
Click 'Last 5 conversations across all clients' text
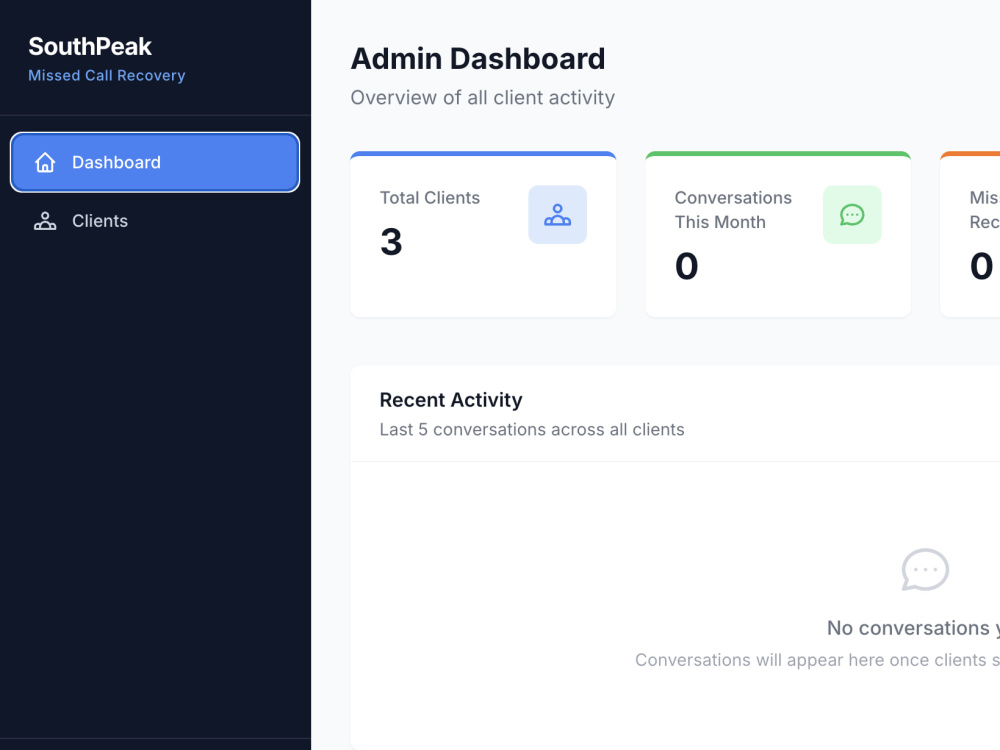click(532, 429)
